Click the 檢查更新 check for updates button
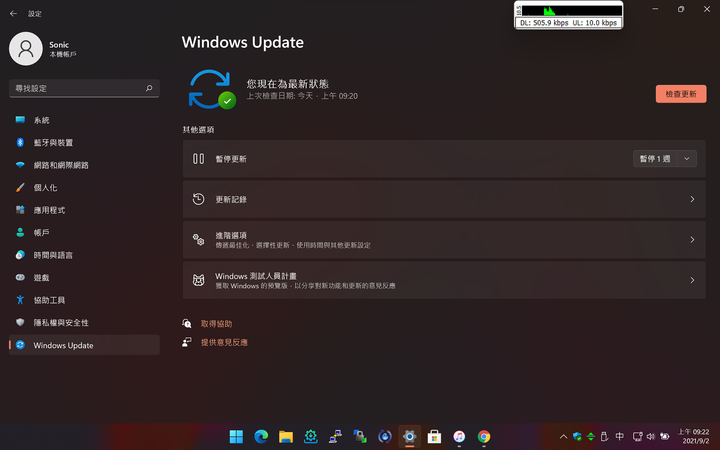 681,94
